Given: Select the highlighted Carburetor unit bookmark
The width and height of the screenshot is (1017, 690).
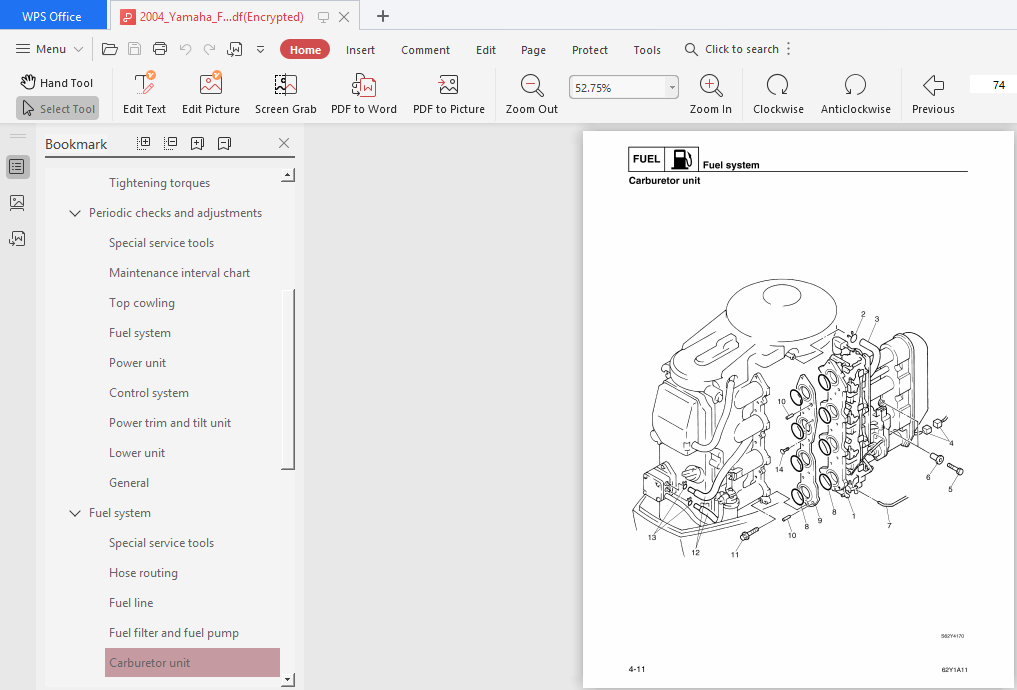Looking at the screenshot, I should [193, 663].
